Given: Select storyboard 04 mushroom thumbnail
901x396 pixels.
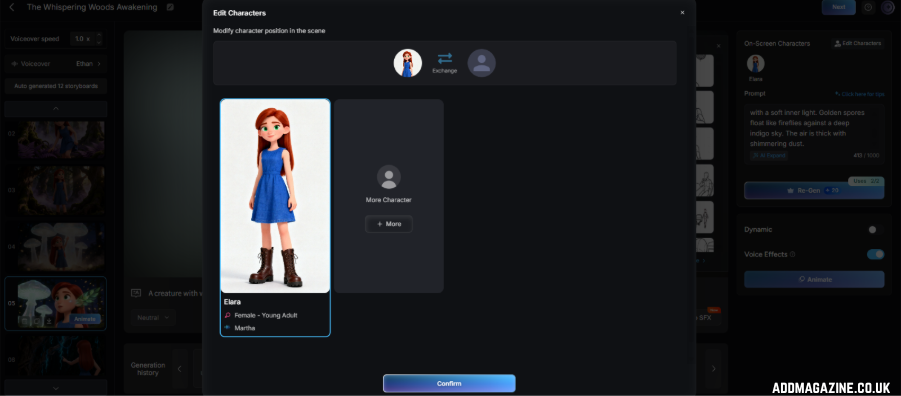Looking at the screenshot, I should click(x=61, y=247).
